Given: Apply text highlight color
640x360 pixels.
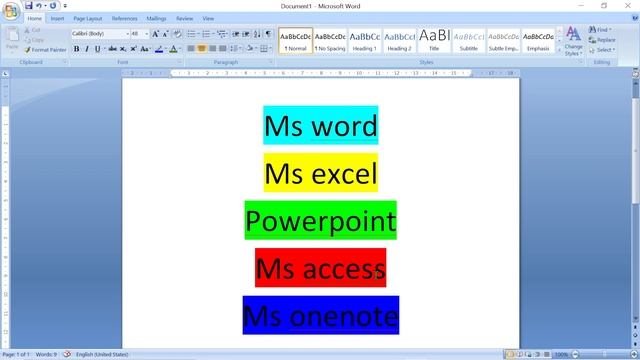Looking at the screenshot, I should 159,49.
